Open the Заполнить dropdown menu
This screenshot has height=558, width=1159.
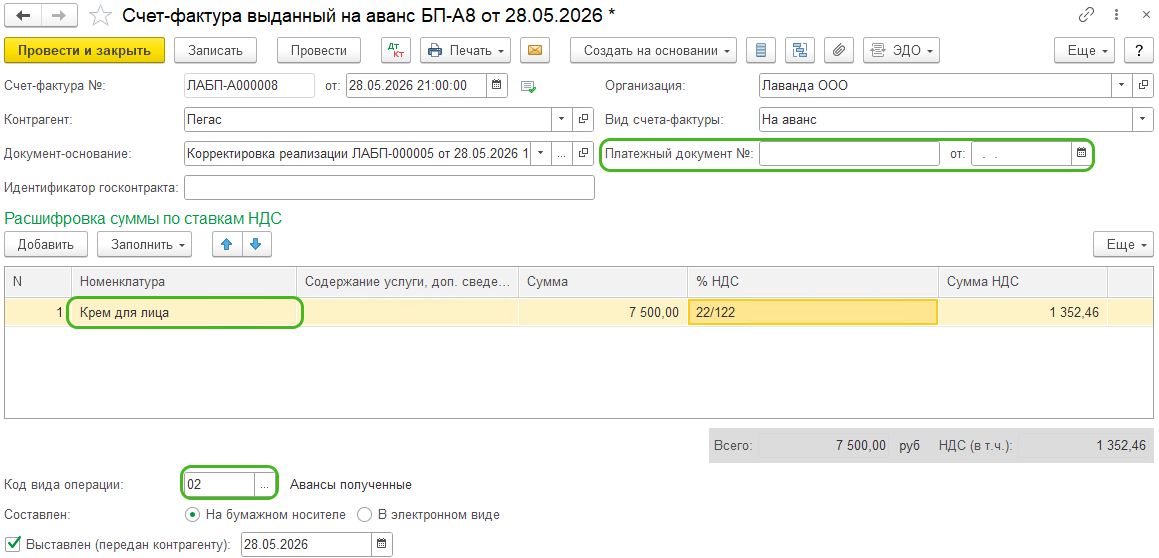pyautogui.click(x=144, y=245)
